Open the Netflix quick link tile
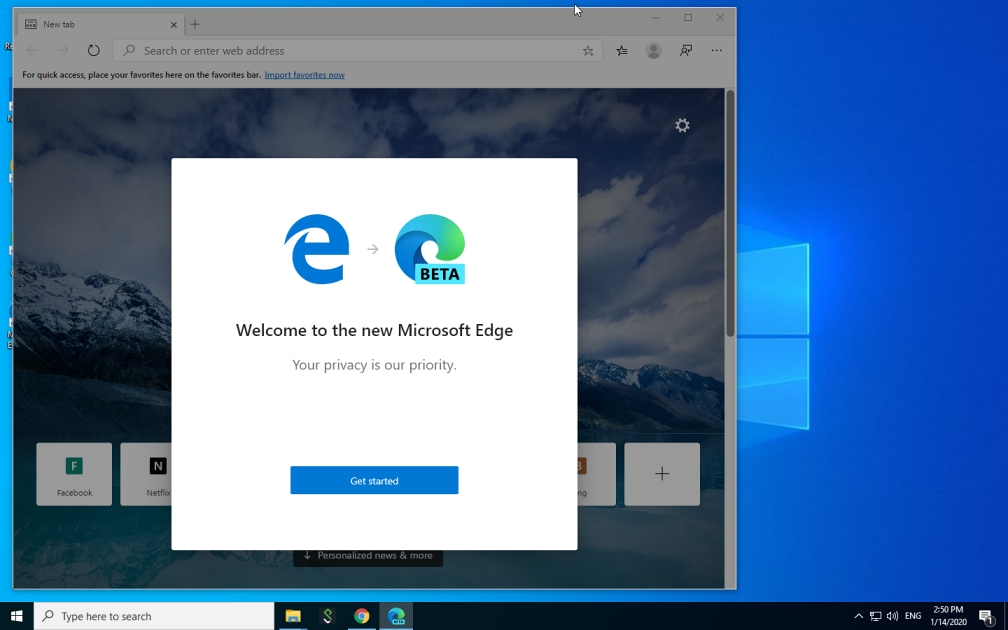This screenshot has width=1008, height=630. point(146,474)
